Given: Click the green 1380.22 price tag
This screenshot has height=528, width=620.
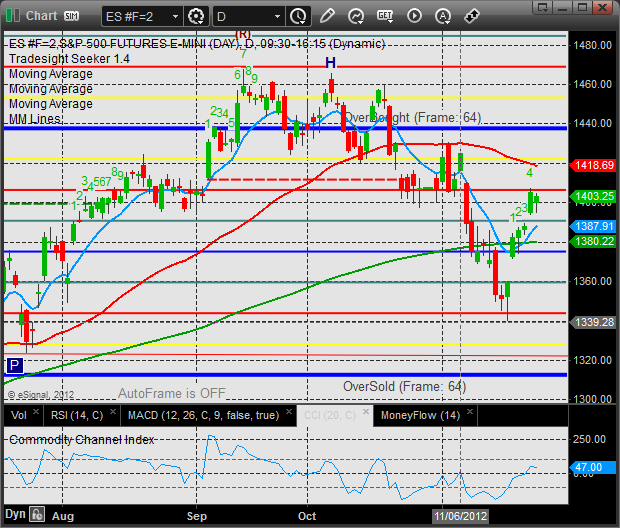Looking at the screenshot, I should click(592, 241).
